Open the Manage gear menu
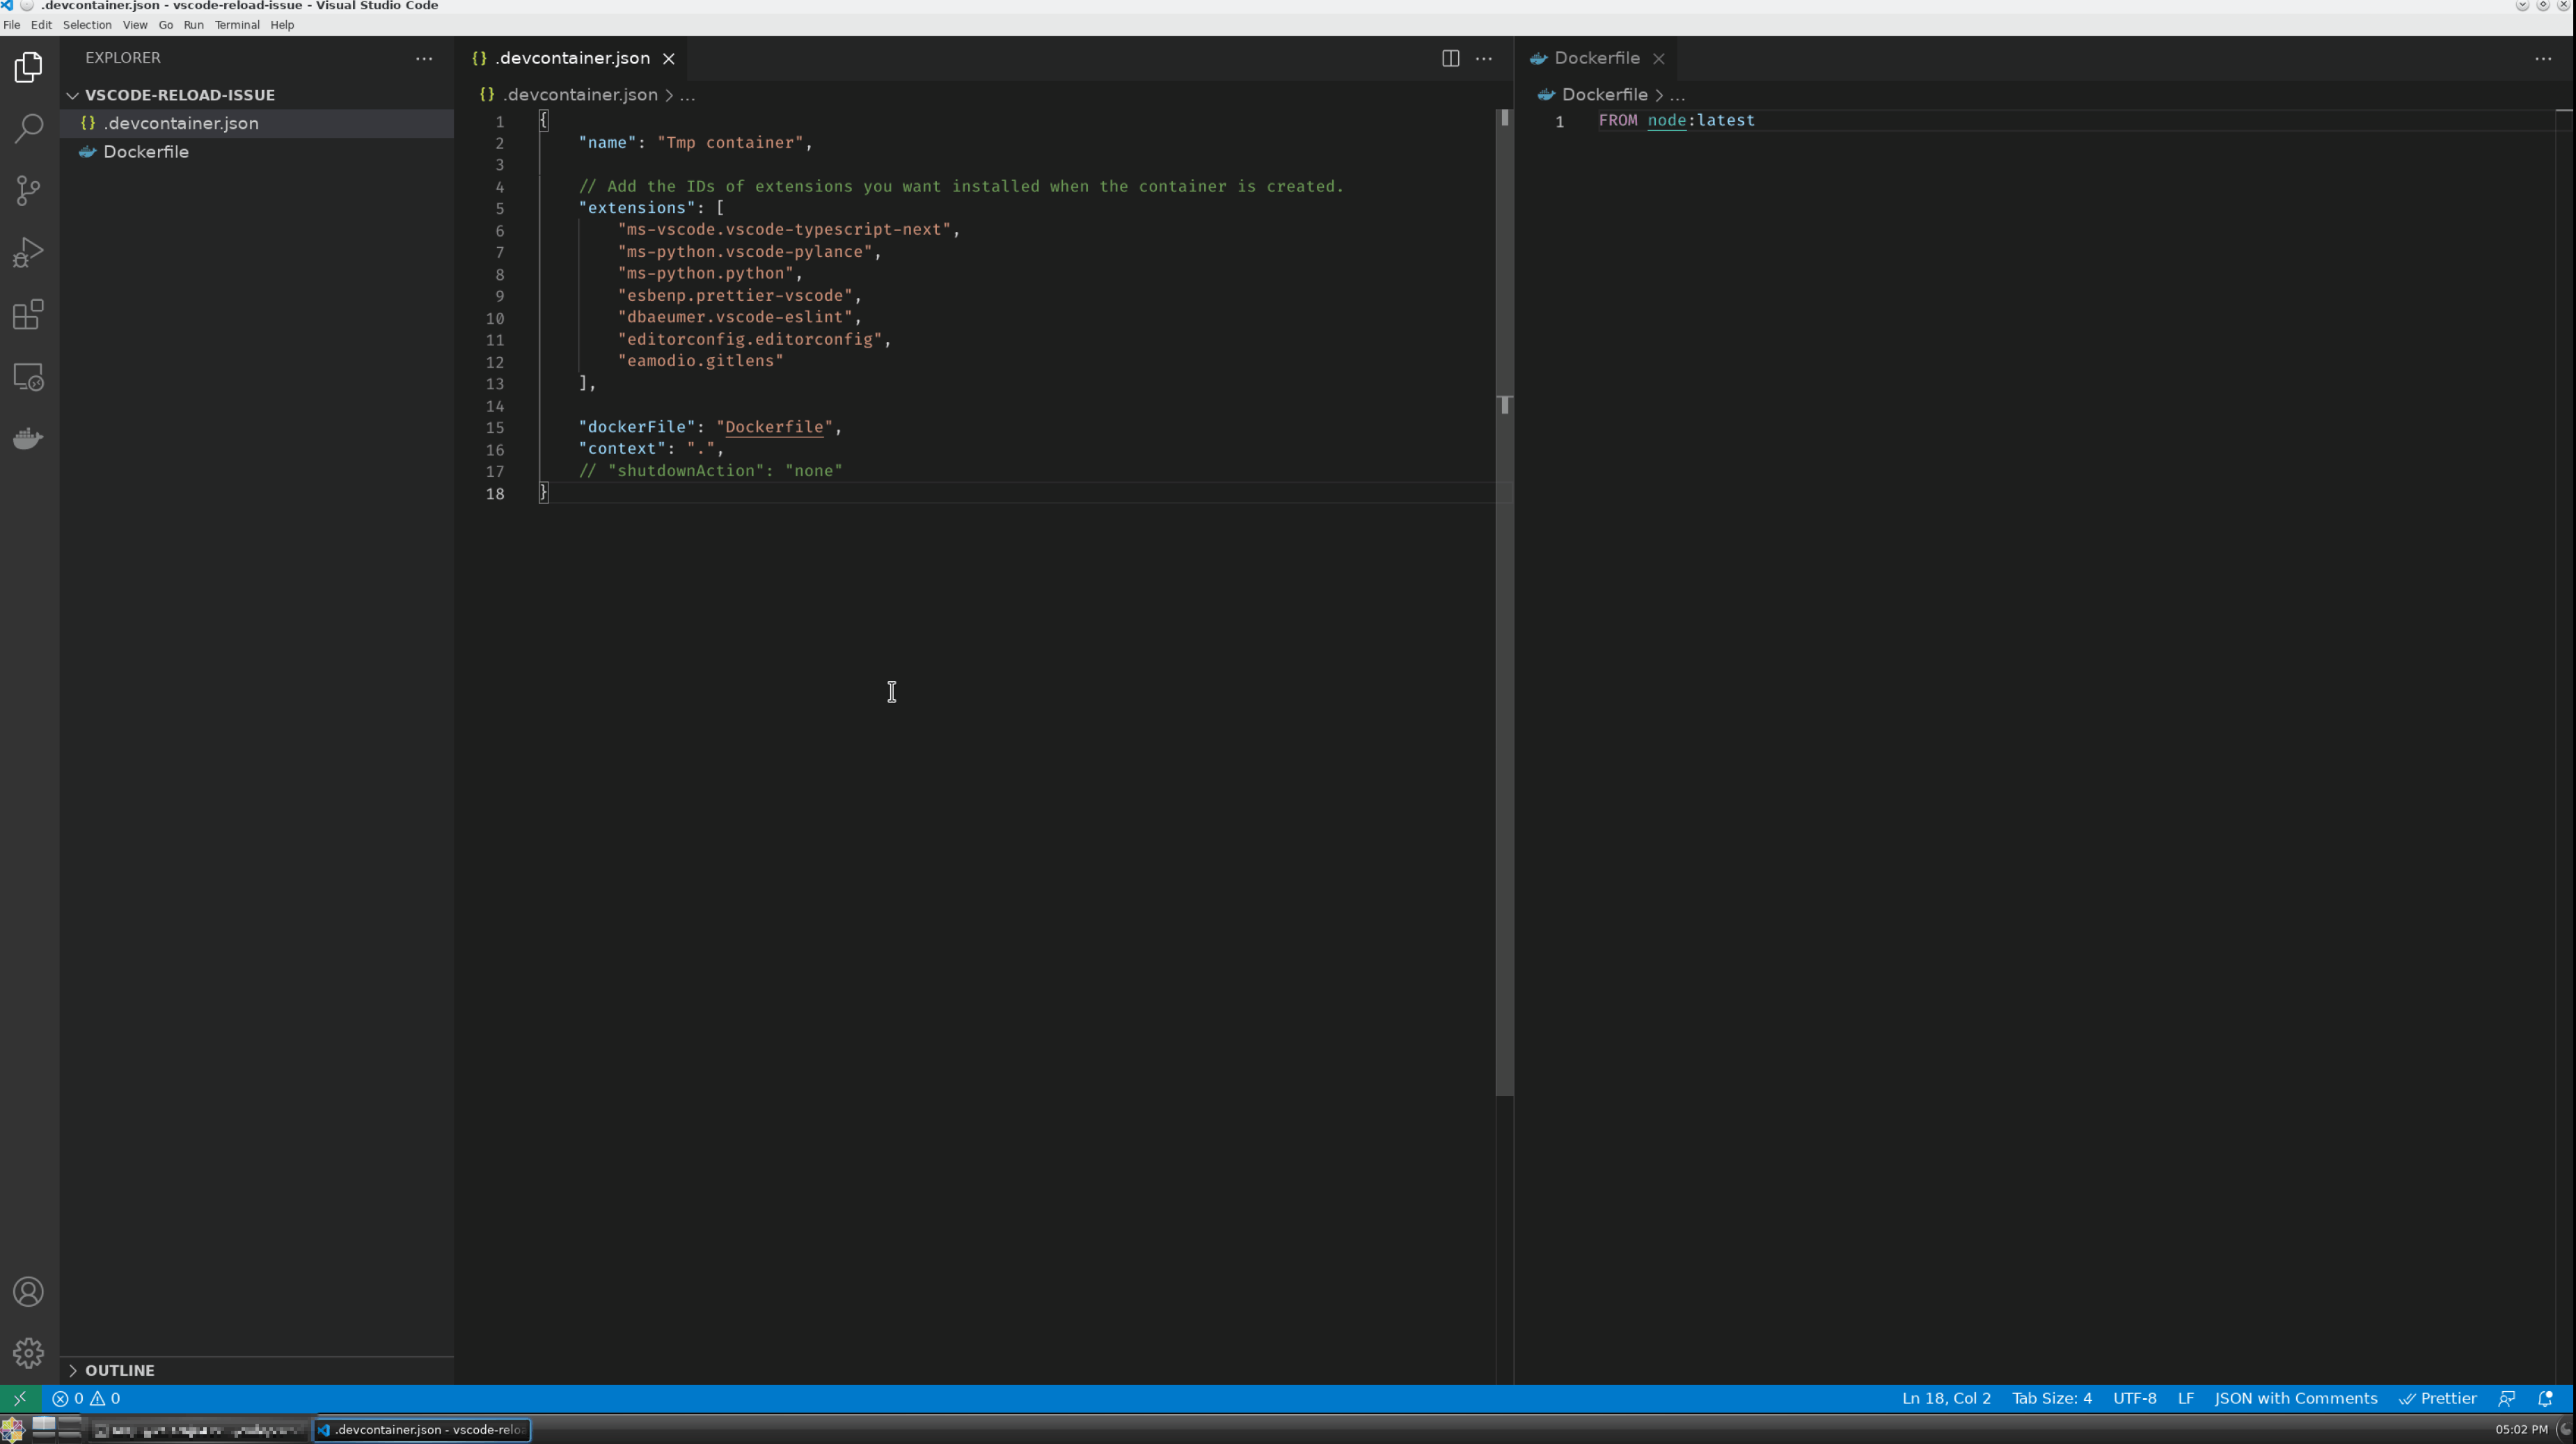2576x1444 pixels. click(28, 1353)
